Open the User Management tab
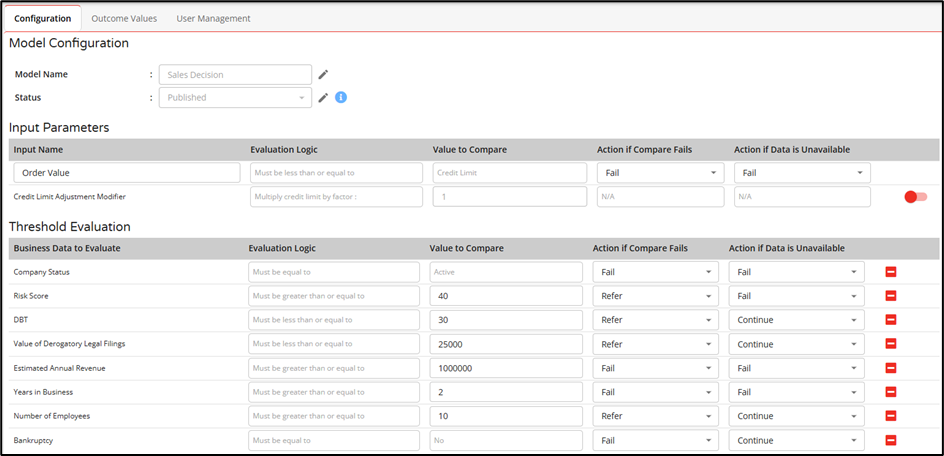Screen dimensions: 944x456 [x=213, y=18]
